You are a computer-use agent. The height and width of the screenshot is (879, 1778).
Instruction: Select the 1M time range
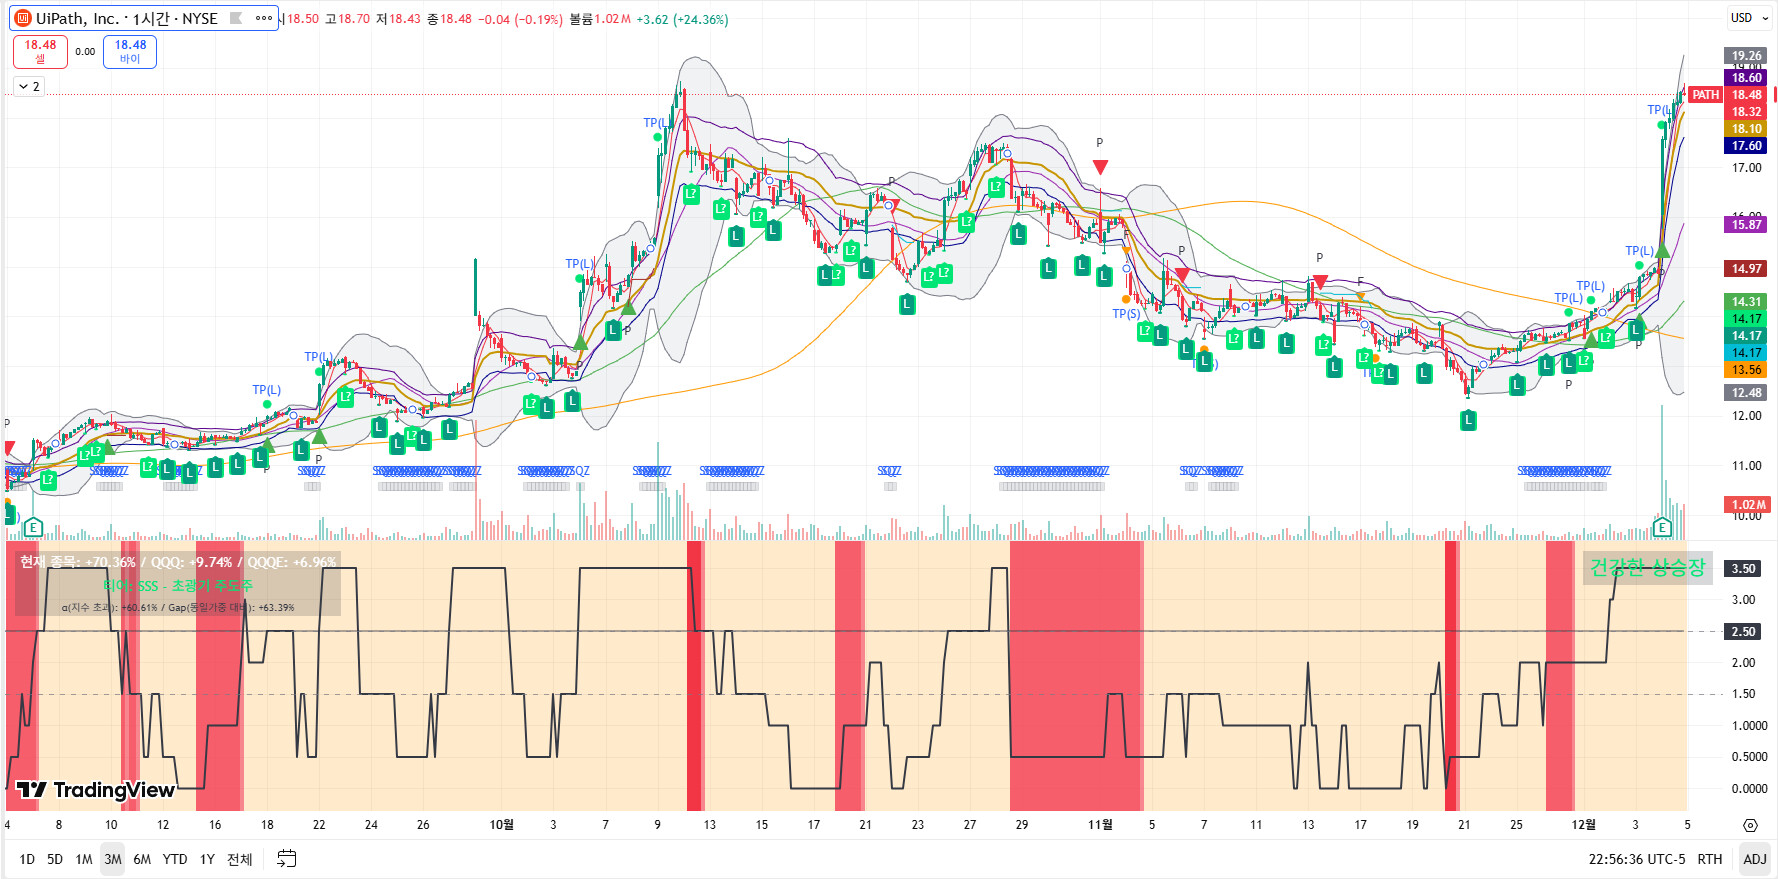click(x=84, y=859)
